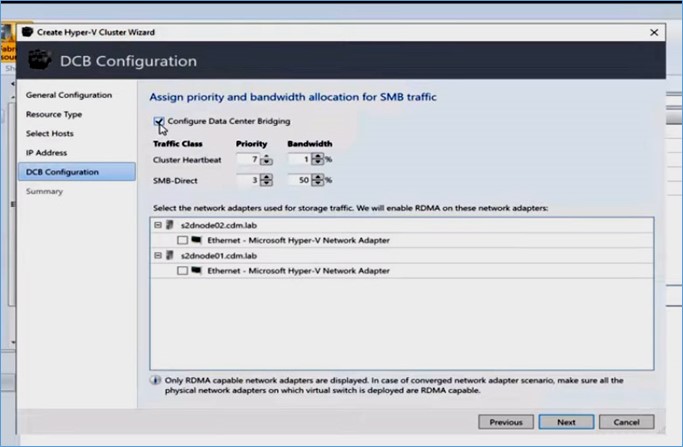Click the SMB-Direct bandwidth spinner arrows
This screenshot has height=447, width=683.
pos(318,180)
